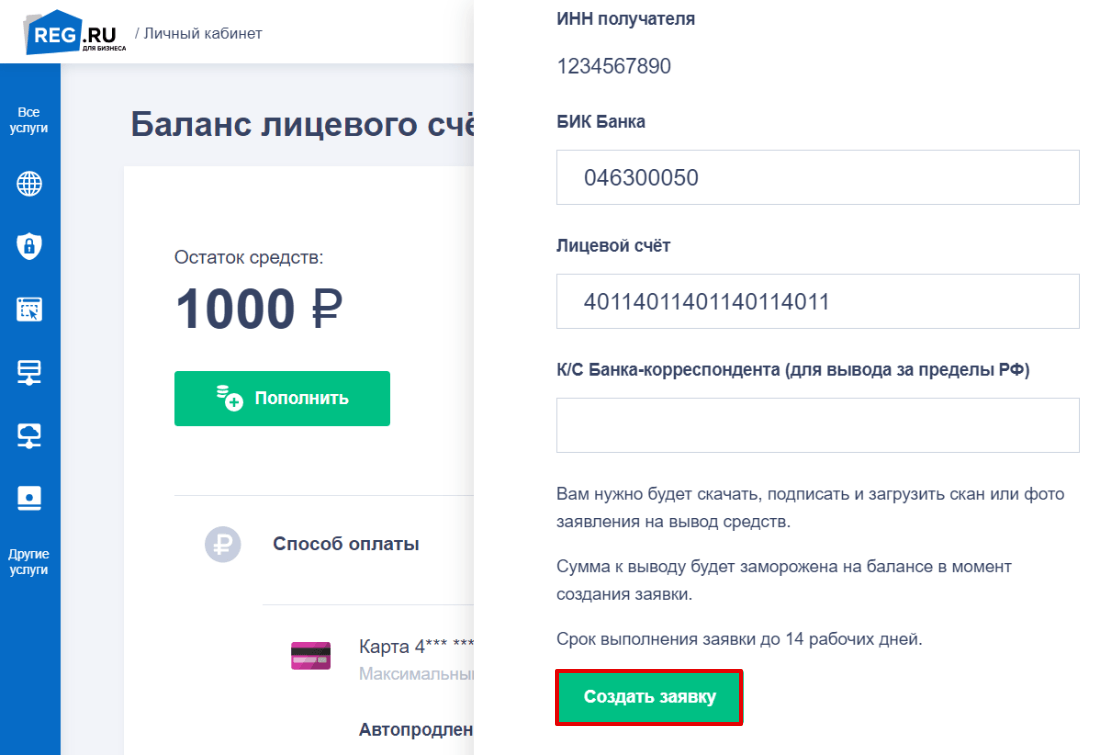Open Все услуги in sidebar
Screen dimensions: 1100x755
pos(29,120)
